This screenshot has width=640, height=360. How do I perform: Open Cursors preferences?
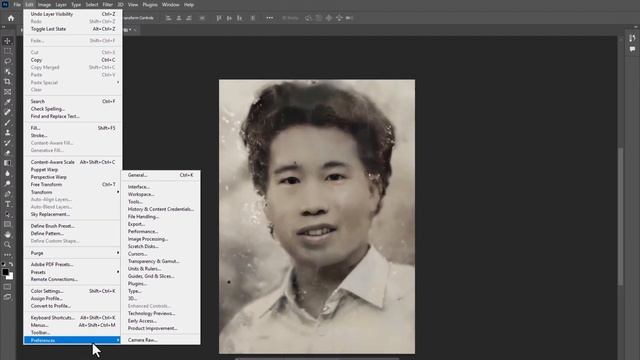pyautogui.click(x=161, y=254)
